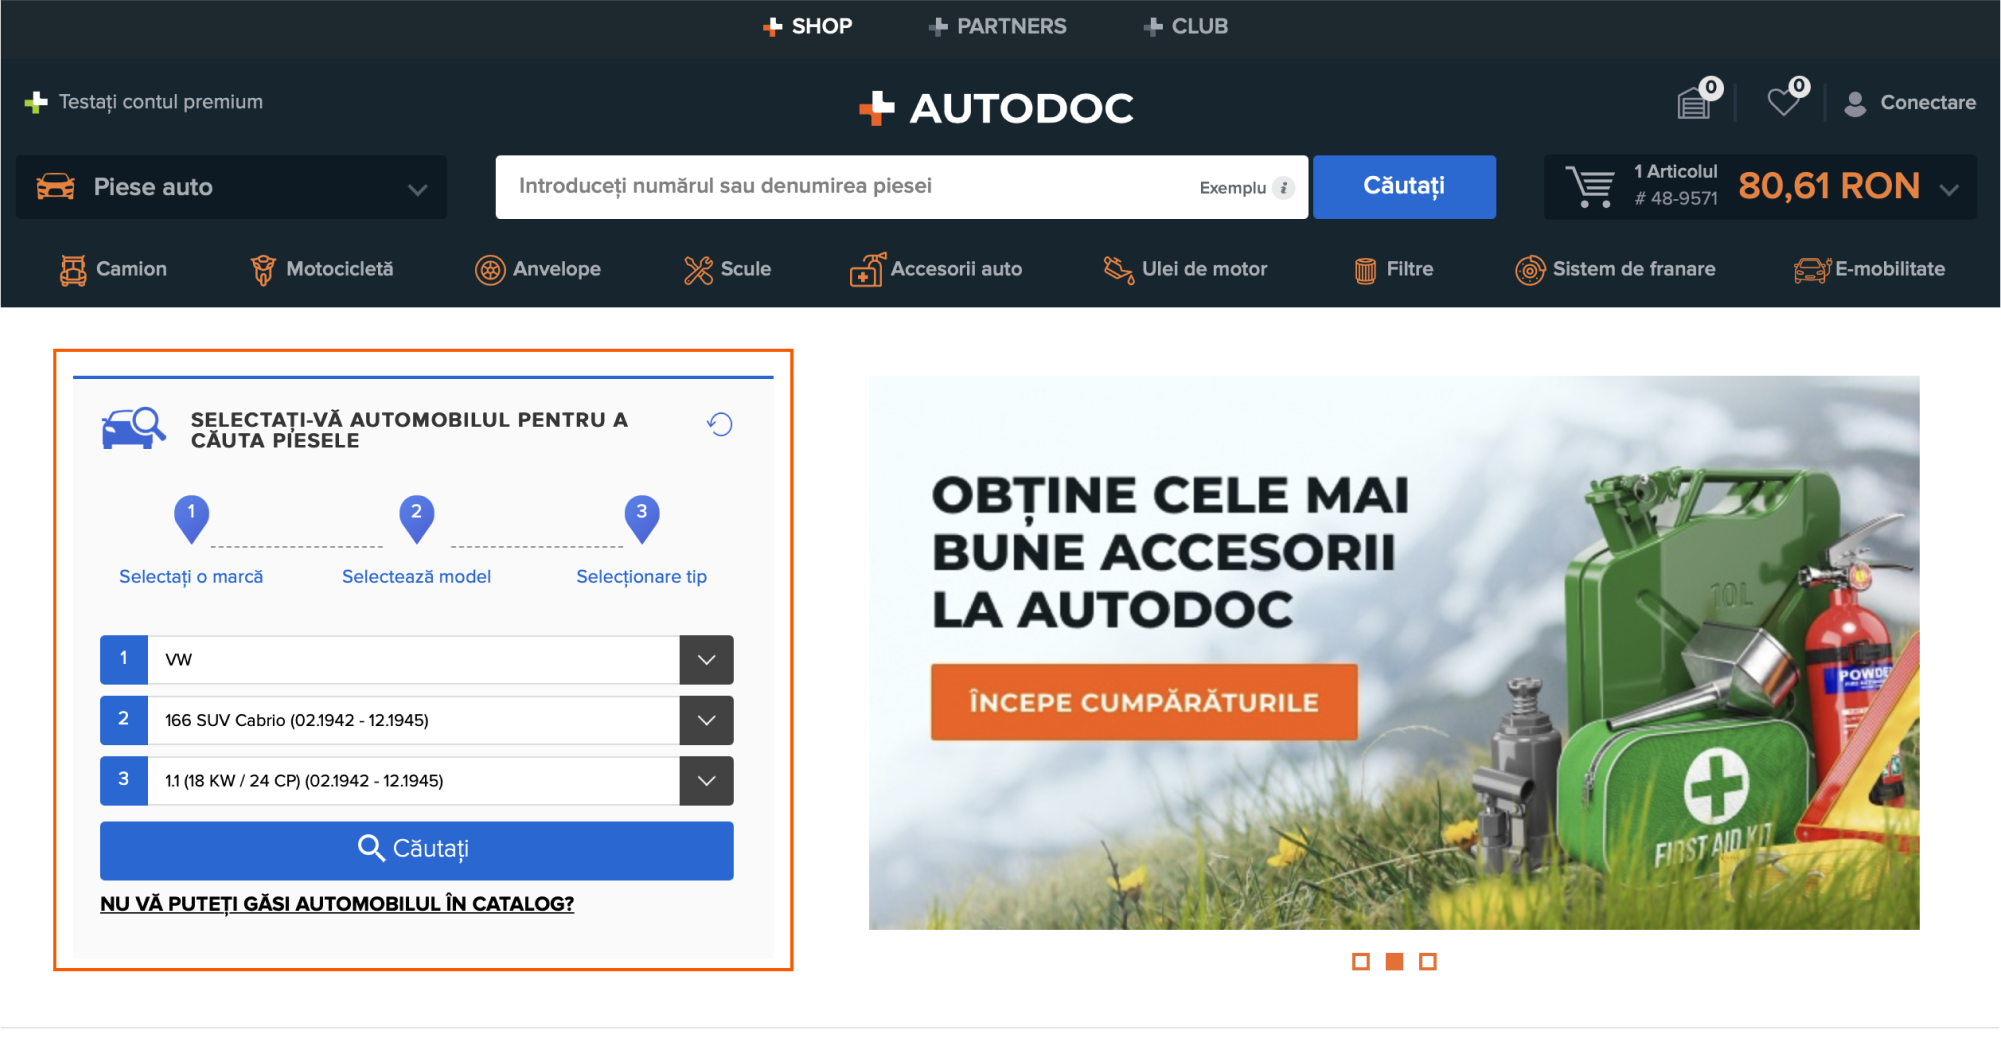The image size is (2001, 1058).
Task: Click step 1 marker pin
Action: [x=191, y=517]
